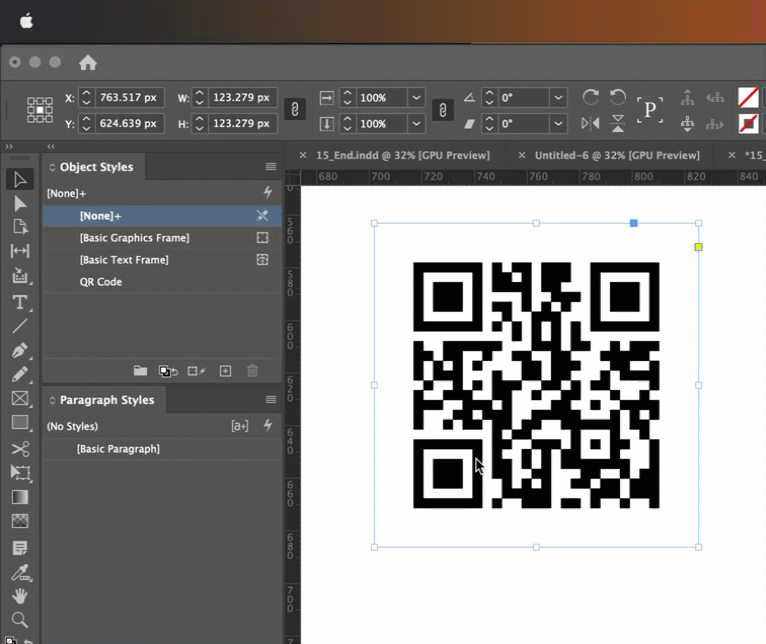Click the Object Styles quick apply lightning

(268, 193)
